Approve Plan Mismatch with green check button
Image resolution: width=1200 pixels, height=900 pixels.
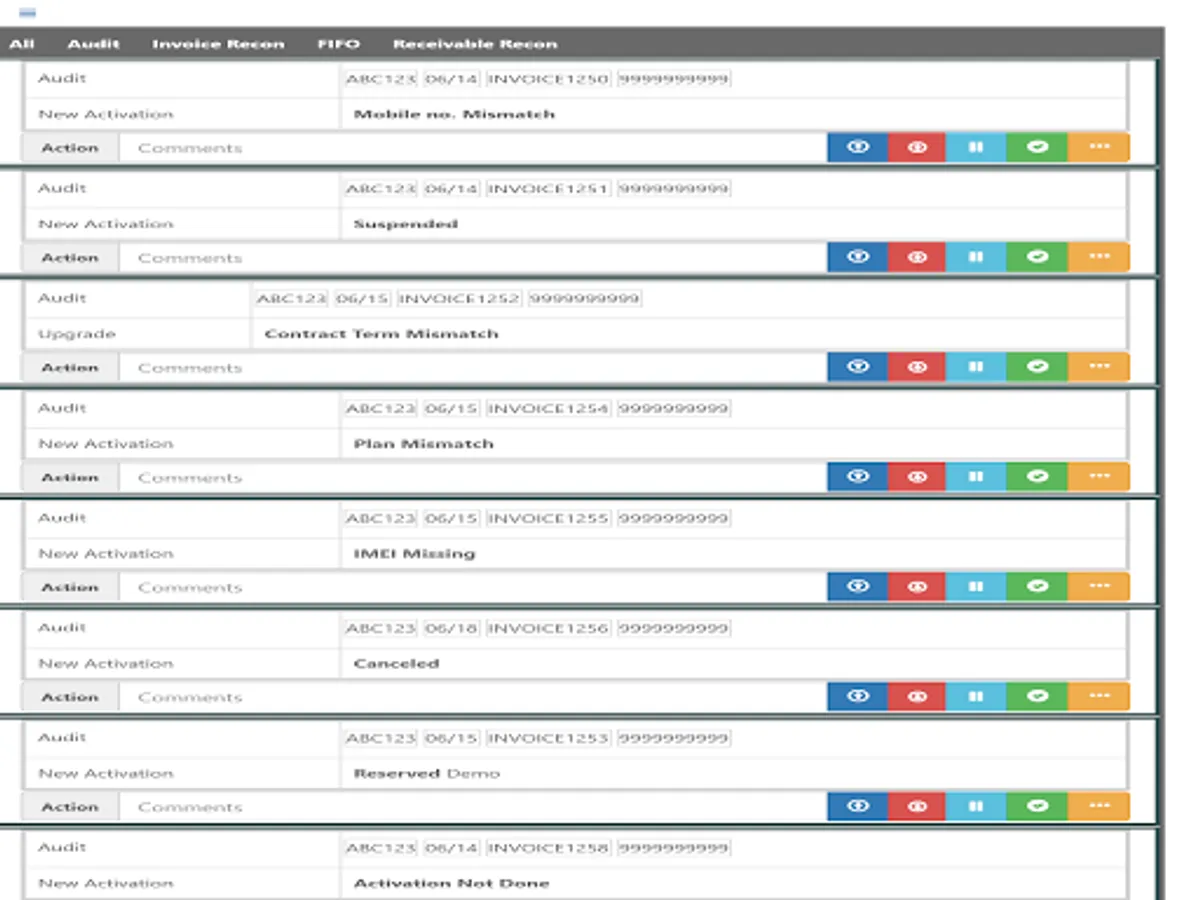pos(1037,477)
